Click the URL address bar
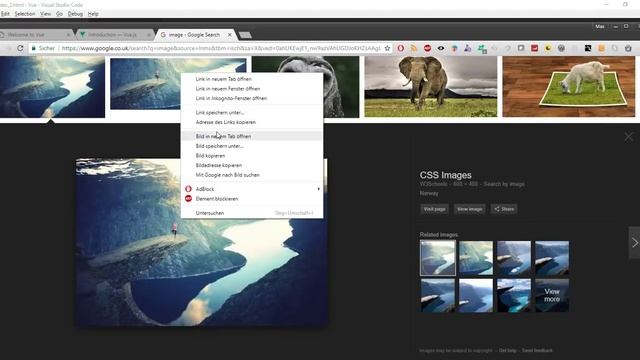Screen dimensions: 640x360 coord(220,48)
